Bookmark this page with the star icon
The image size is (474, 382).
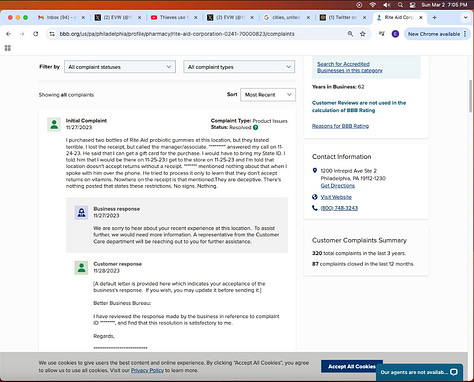[363, 34]
